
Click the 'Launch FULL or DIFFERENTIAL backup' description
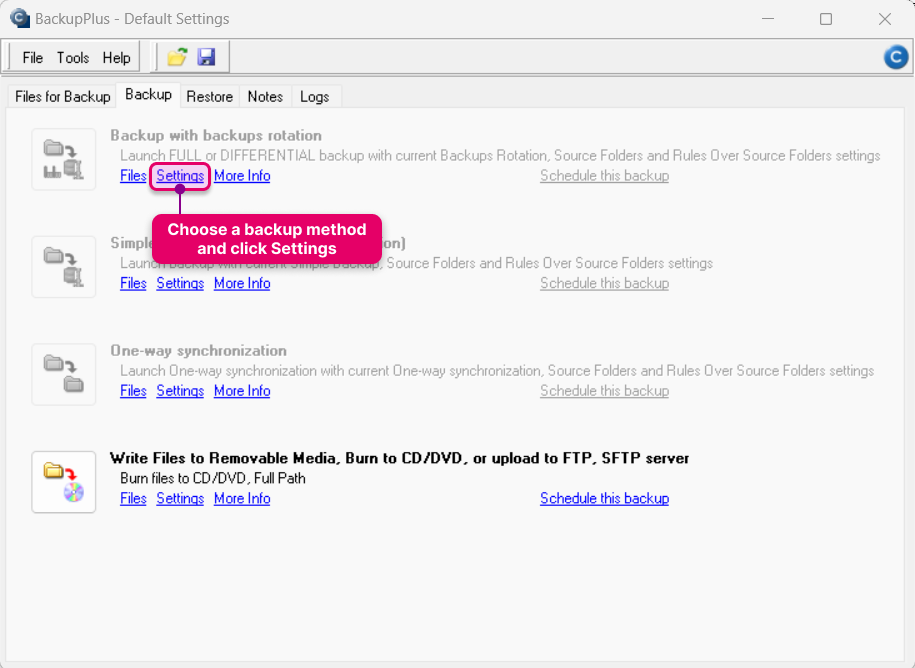click(x=500, y=156)
